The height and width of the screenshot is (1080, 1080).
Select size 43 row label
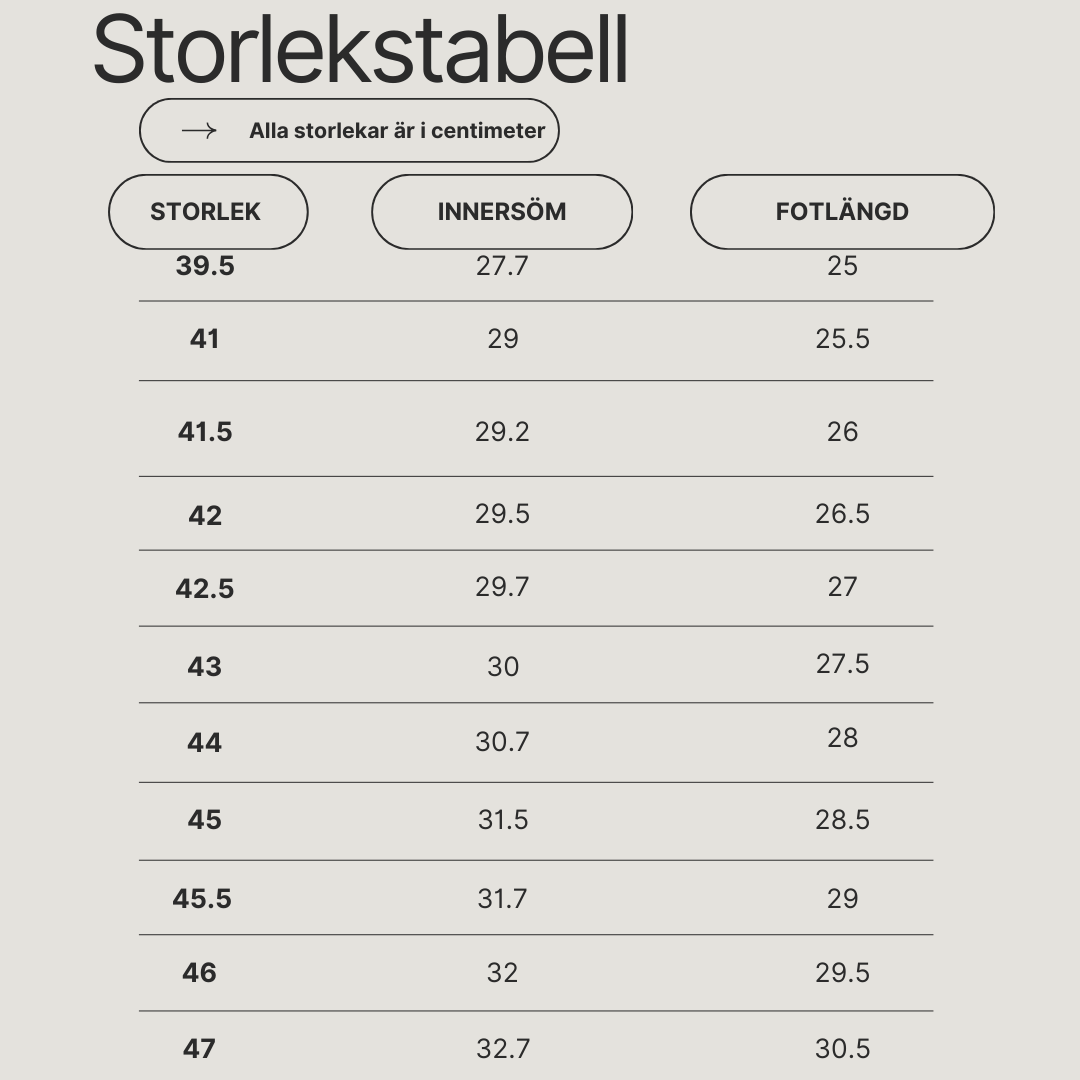coord(205,667)
